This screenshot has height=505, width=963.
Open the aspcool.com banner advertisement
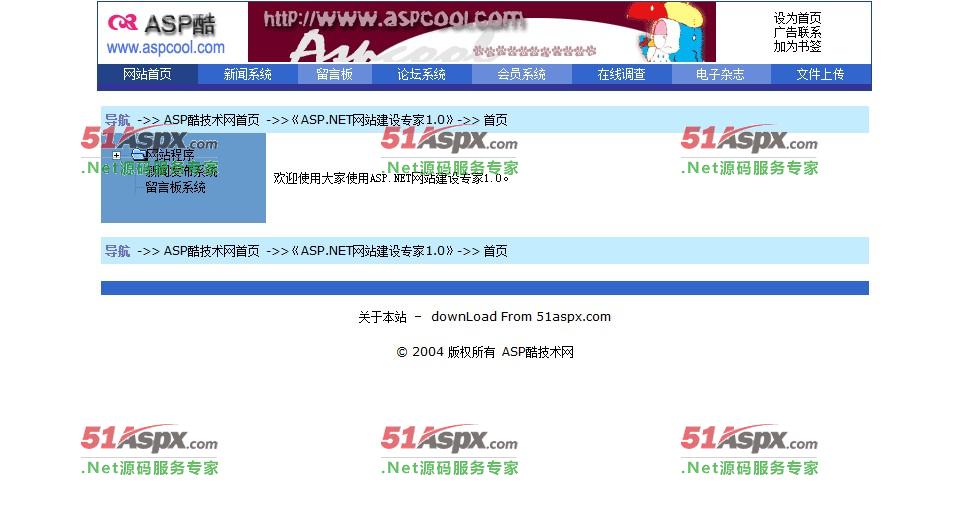(x=482, y=32)
